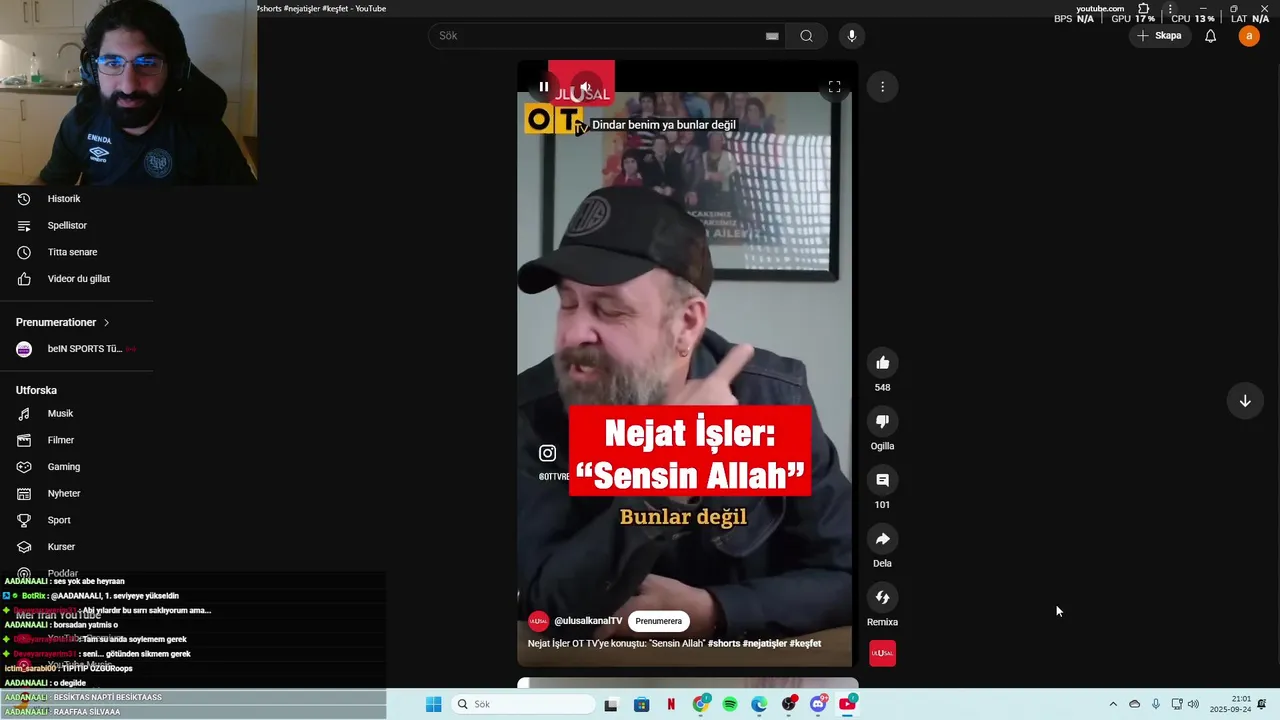The width and height of the screenshot is (1280, 720).
Task: Open the orange account avatar menu
Action: point(1249,36)
